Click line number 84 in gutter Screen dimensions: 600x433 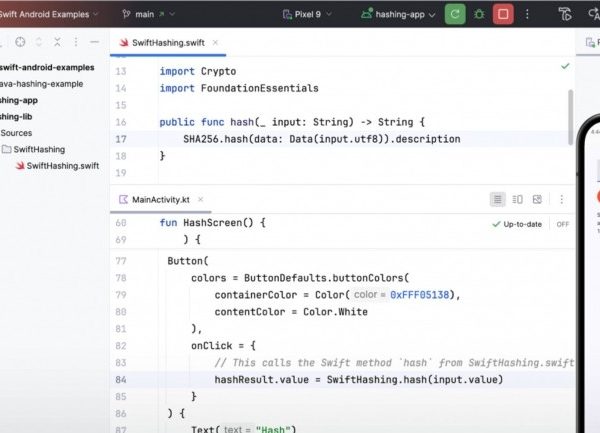(121, 380)
